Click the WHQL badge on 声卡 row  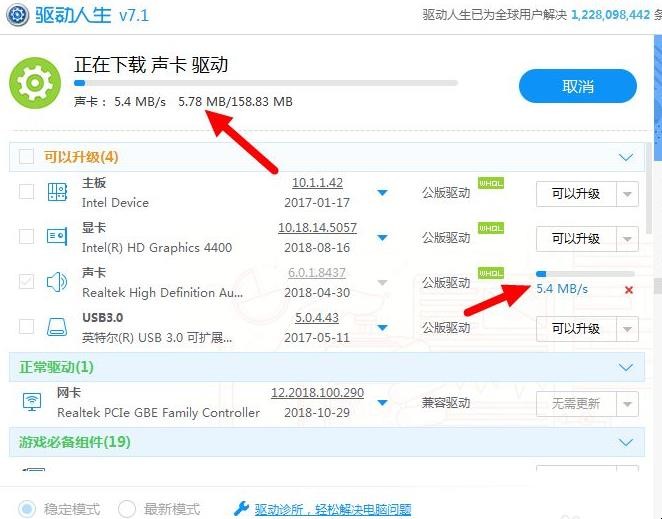coord(491,273)
